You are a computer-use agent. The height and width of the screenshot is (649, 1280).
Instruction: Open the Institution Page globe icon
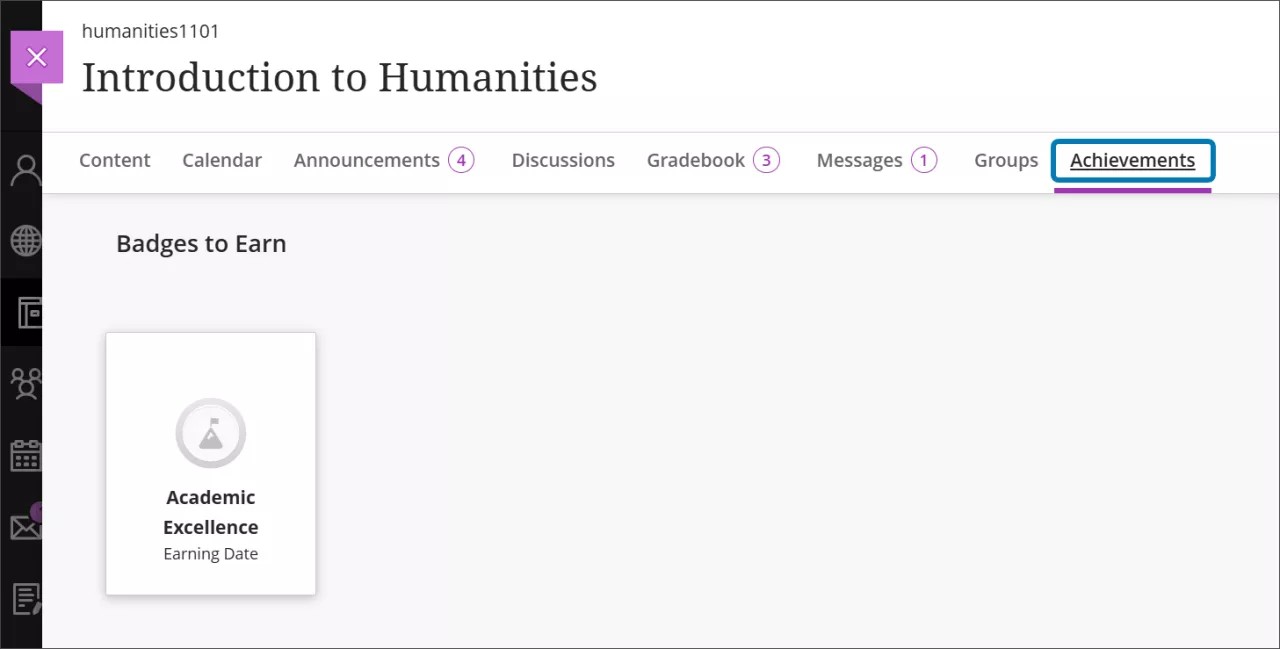coord(24,240)
